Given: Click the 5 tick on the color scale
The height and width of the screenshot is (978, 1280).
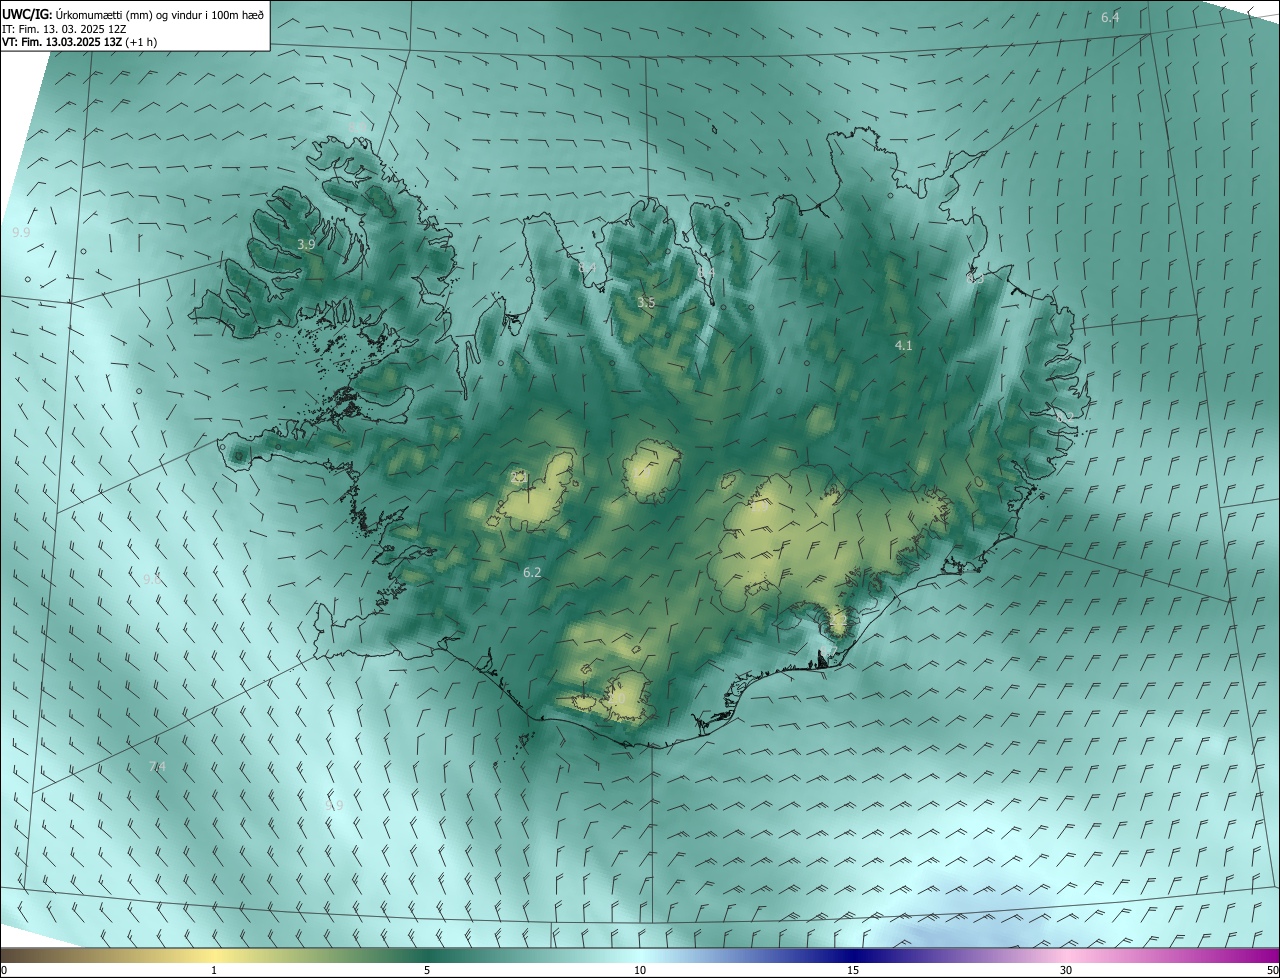Looking at the screenshot, I should 427,971.
